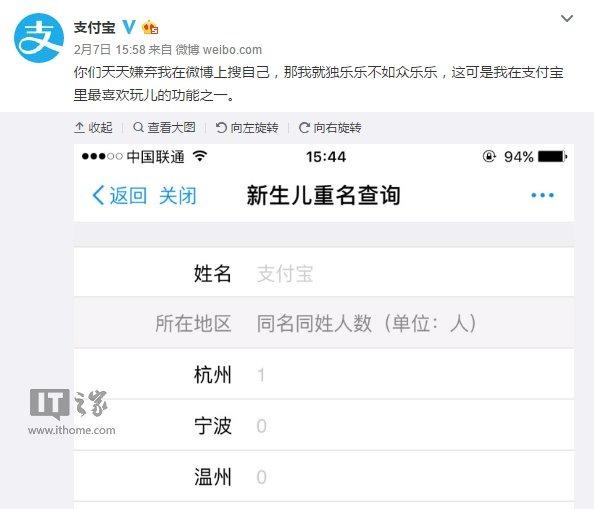The image size is (594, 509).
Task: Select the 温州 row label
Action: click(x=212, y=477)
